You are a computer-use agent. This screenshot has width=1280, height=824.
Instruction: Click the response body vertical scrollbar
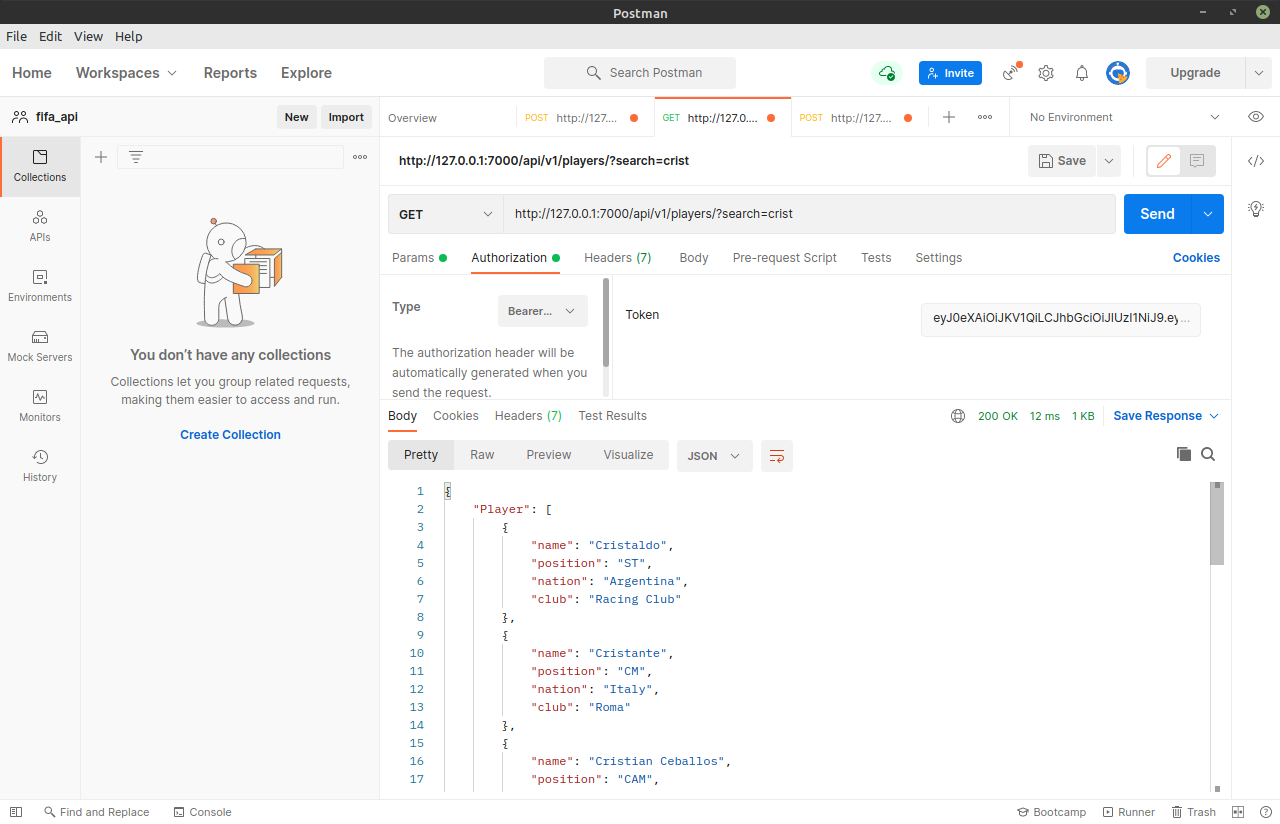coord(1217,524)
